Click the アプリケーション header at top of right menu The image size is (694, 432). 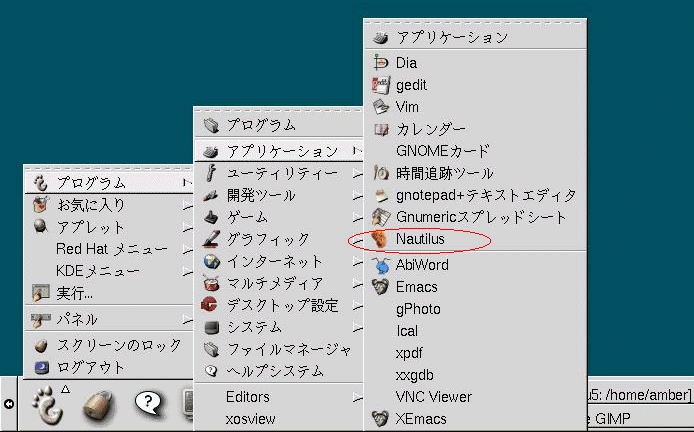[x=475, y=37]
